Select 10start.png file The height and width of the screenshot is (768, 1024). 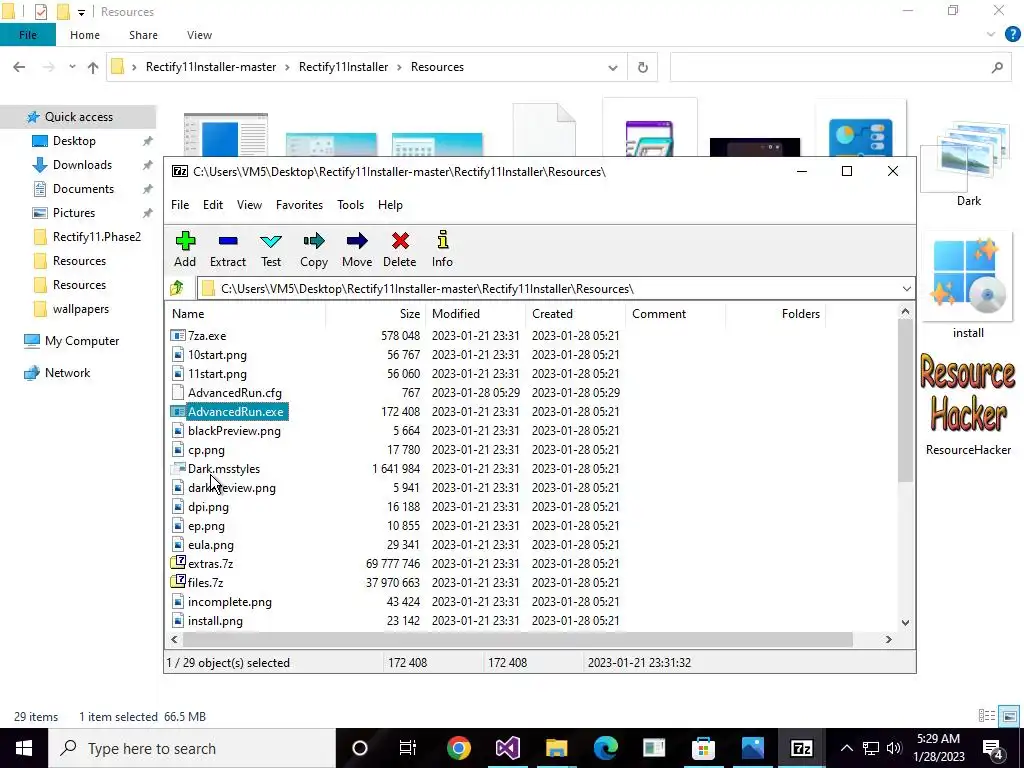pyautogui.click(x=217, y=355)
